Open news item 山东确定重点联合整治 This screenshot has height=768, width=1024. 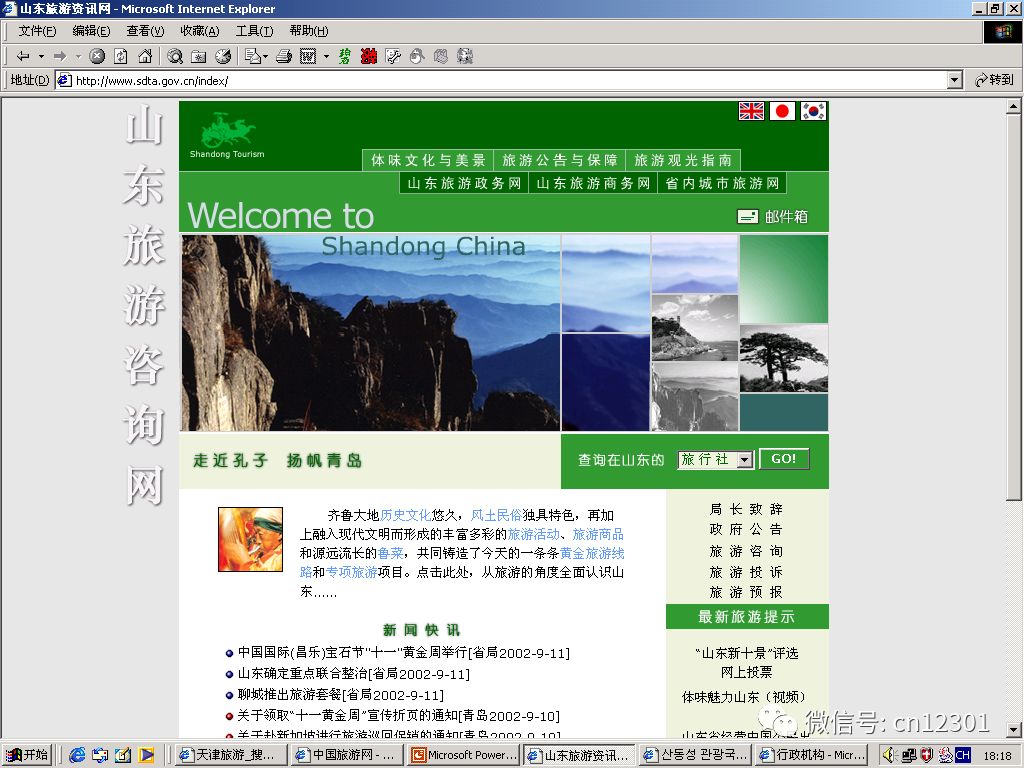(353, 673)
